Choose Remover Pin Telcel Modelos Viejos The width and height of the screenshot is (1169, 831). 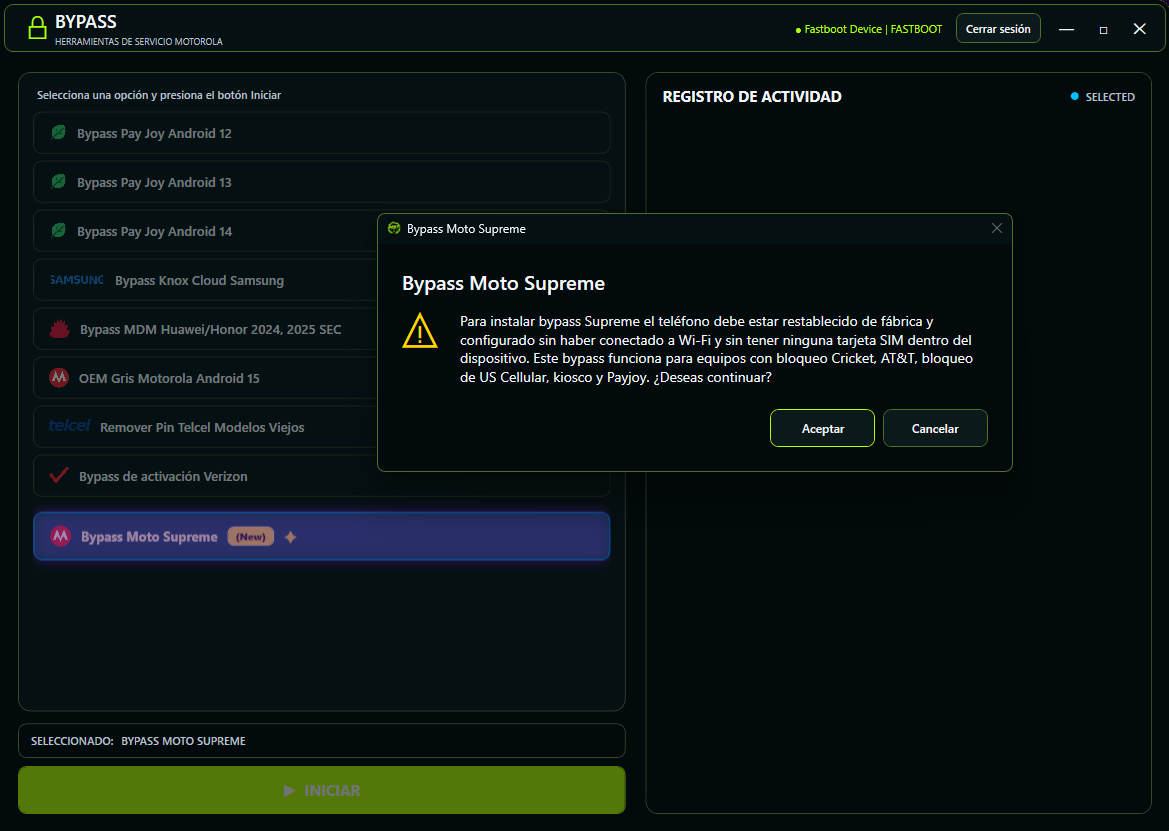[205, 427]
